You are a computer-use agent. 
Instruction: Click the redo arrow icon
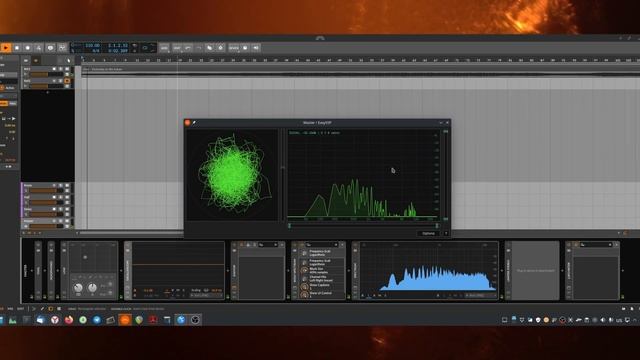[199, 48]
